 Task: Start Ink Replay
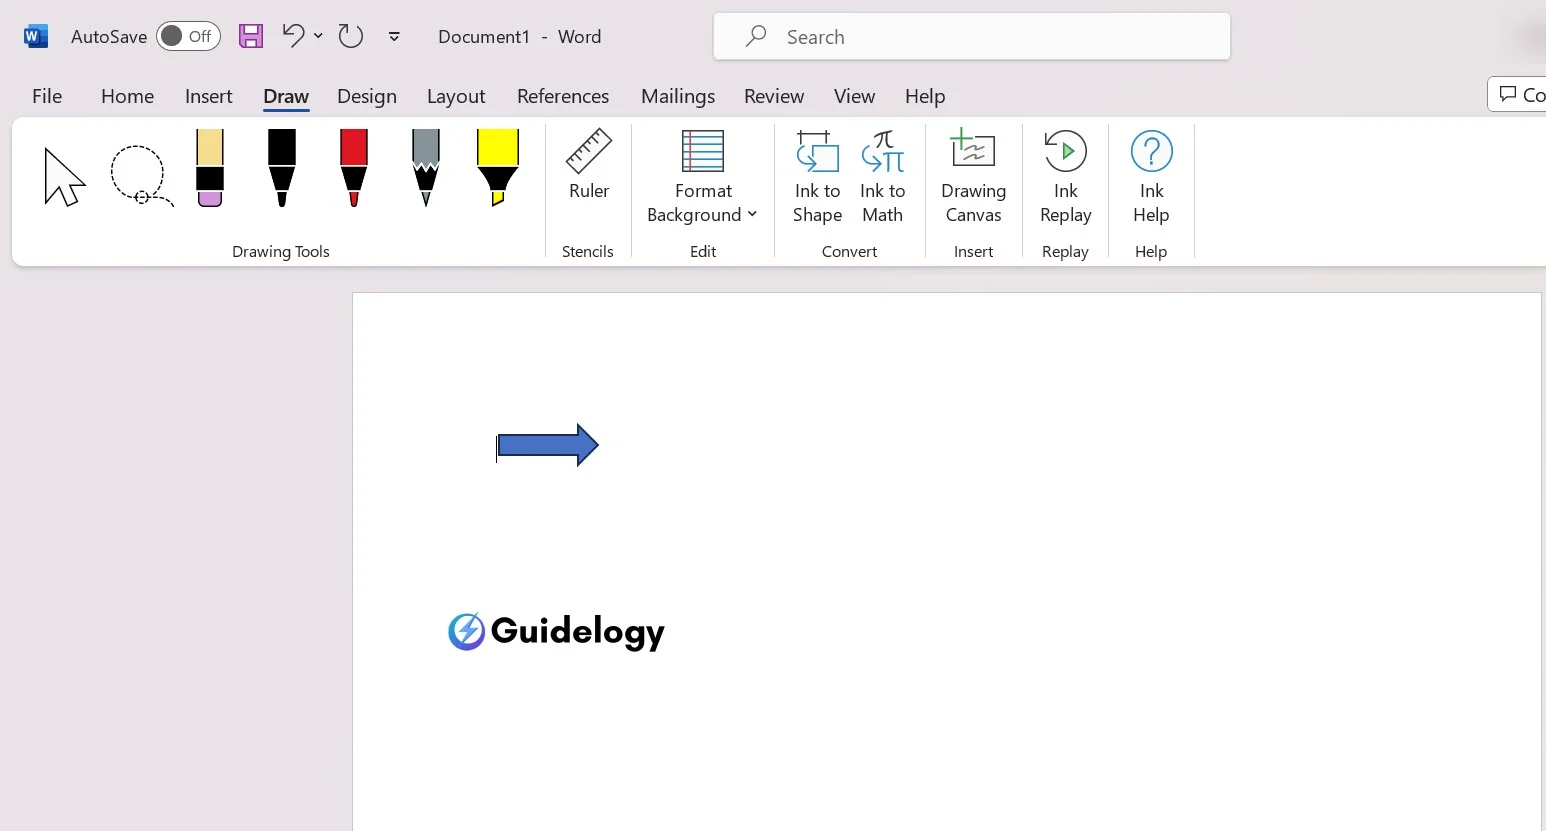click(x=1065, y=178)
